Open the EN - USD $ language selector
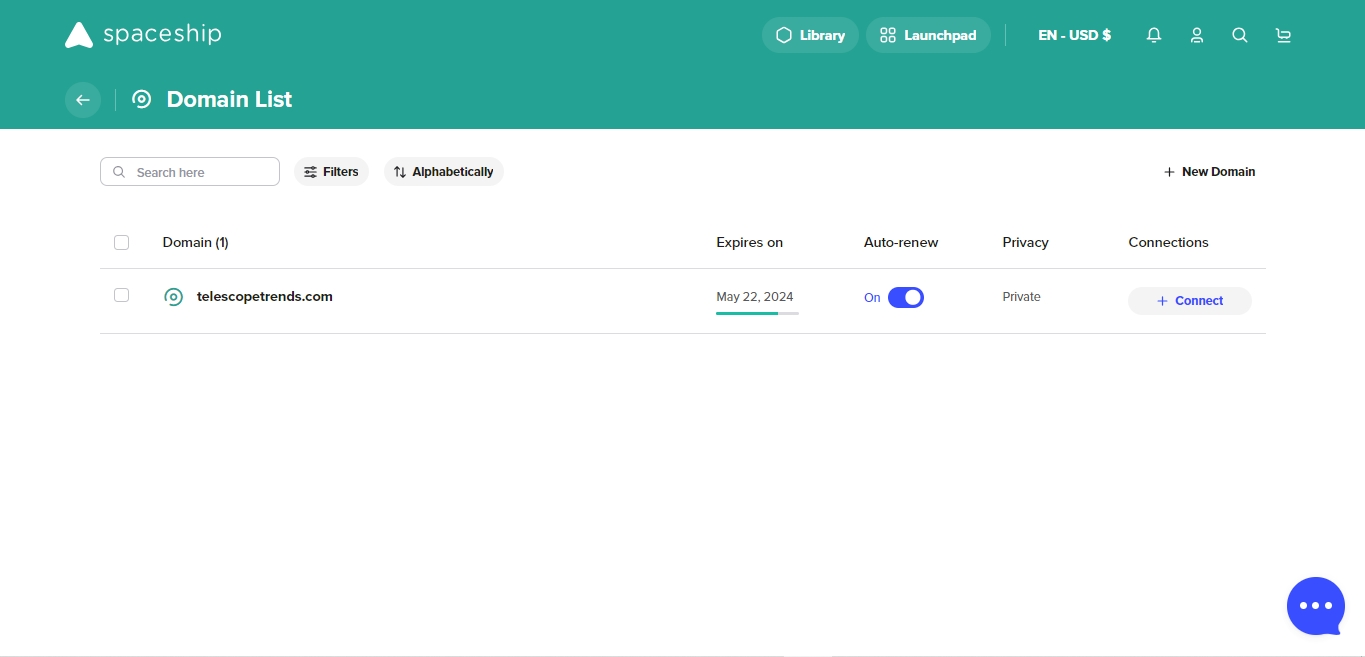This screenshot has height=657, width=1365. (x=1074, y=35)
